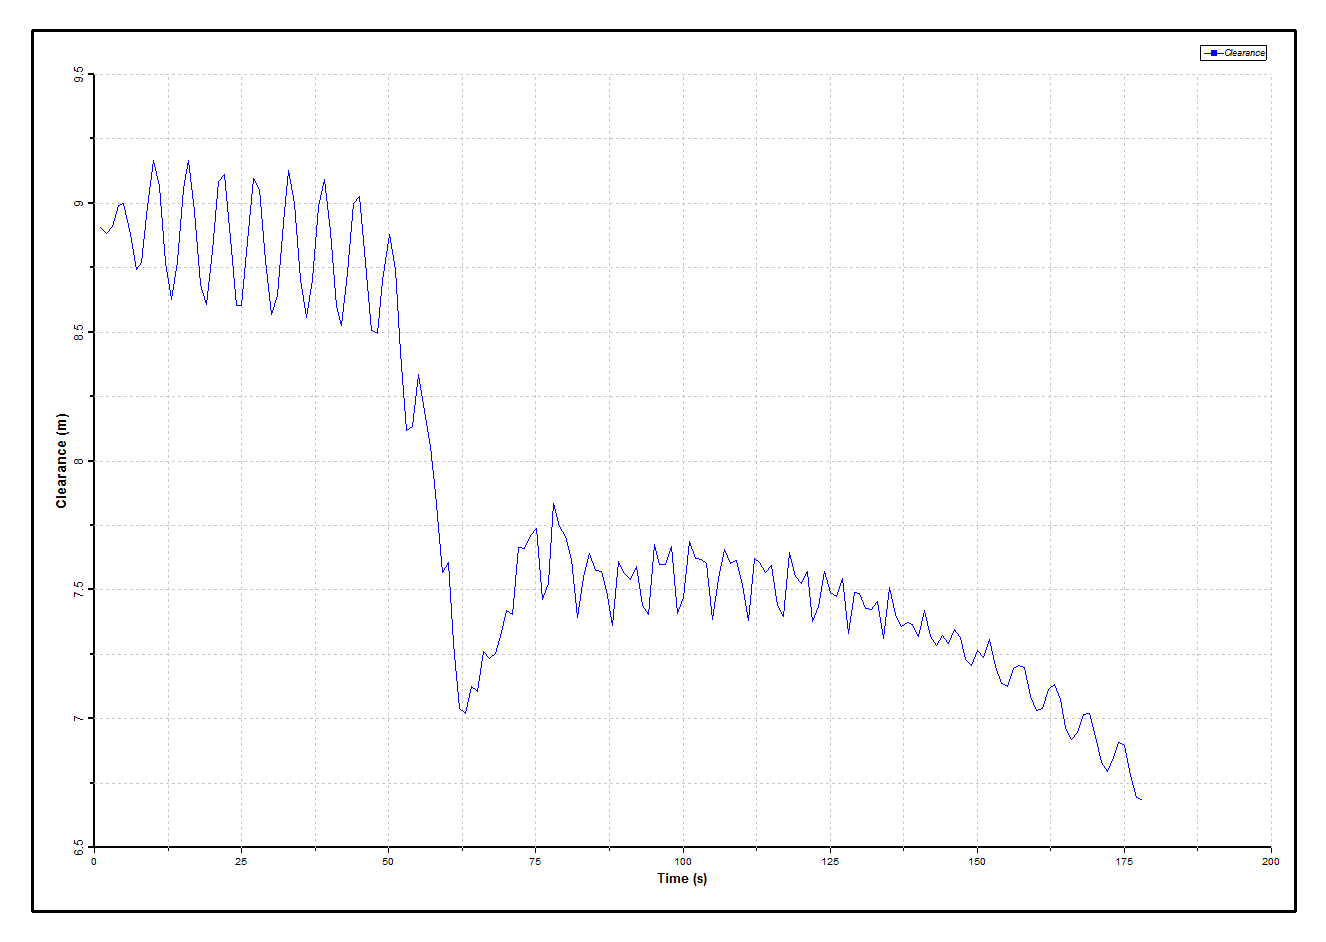Click the Clearance legend entry
The image size is (1326, 942).
coord(1233,53)
